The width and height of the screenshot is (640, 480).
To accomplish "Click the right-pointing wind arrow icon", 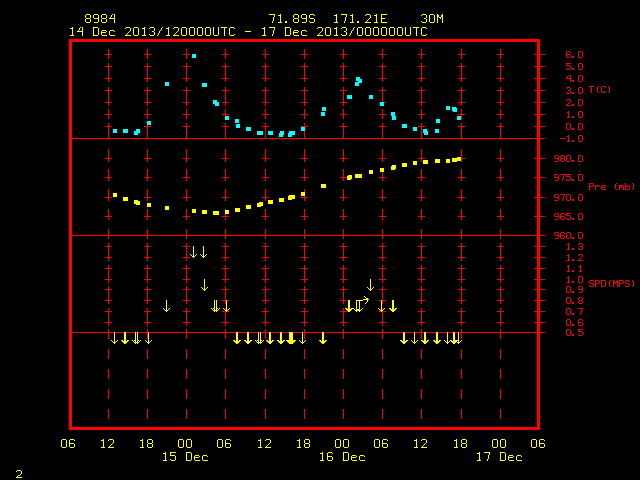I will pyautogui.click(x=362, y=301).
